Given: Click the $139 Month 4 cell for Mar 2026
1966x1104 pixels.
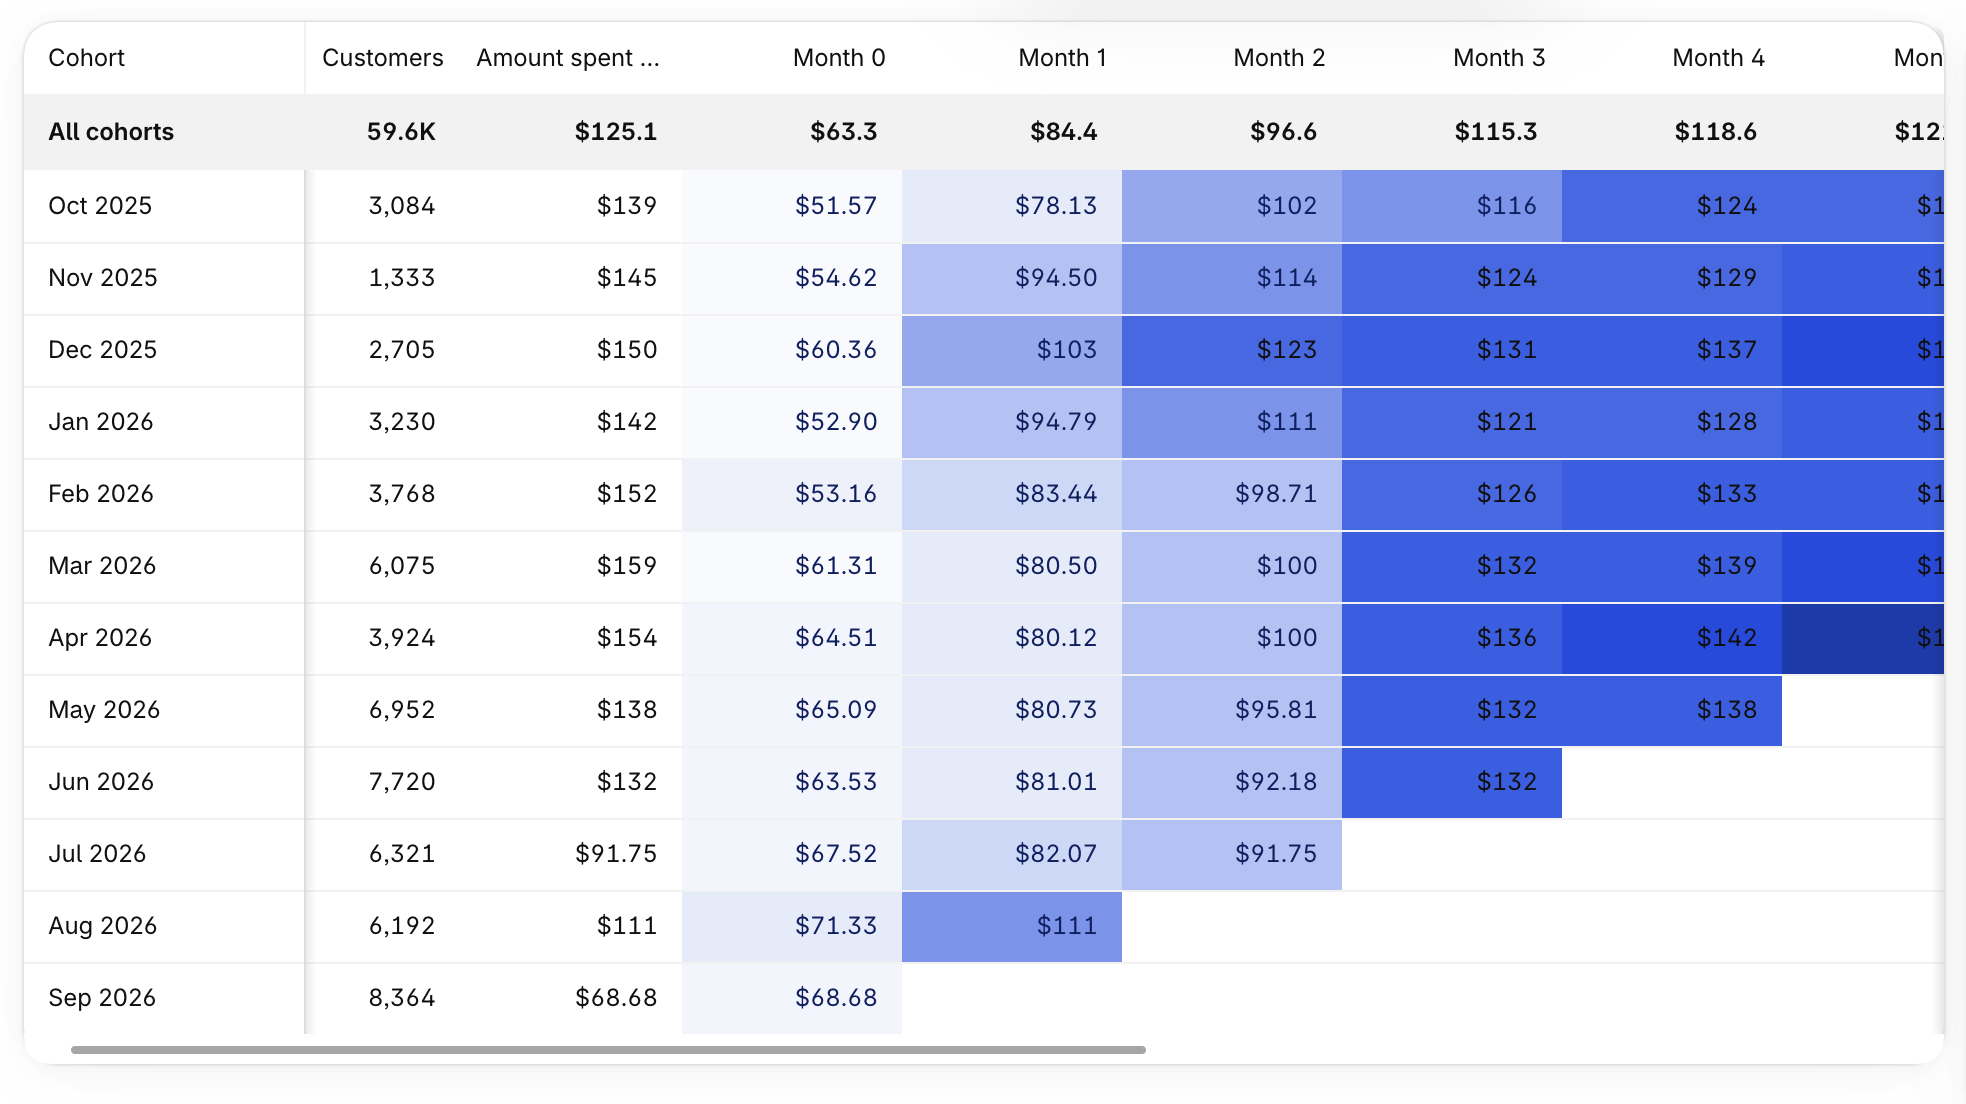Looking at the screenshot, I should coord(1672,566).
